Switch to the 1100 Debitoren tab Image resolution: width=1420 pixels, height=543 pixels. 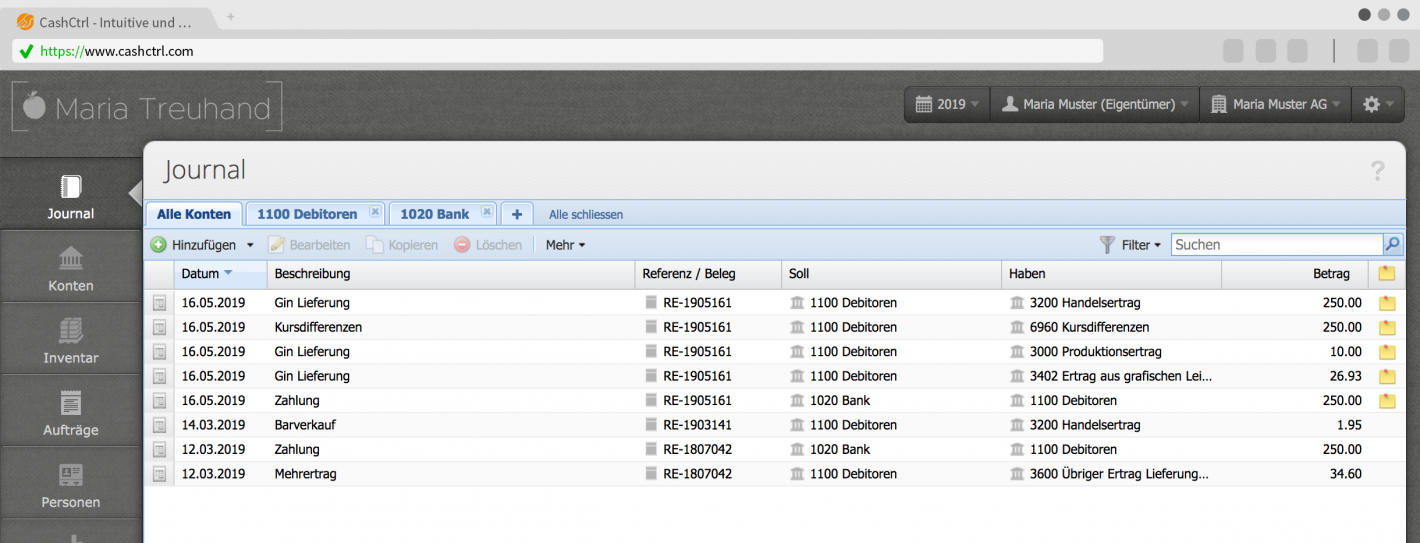tap(307, 214)
